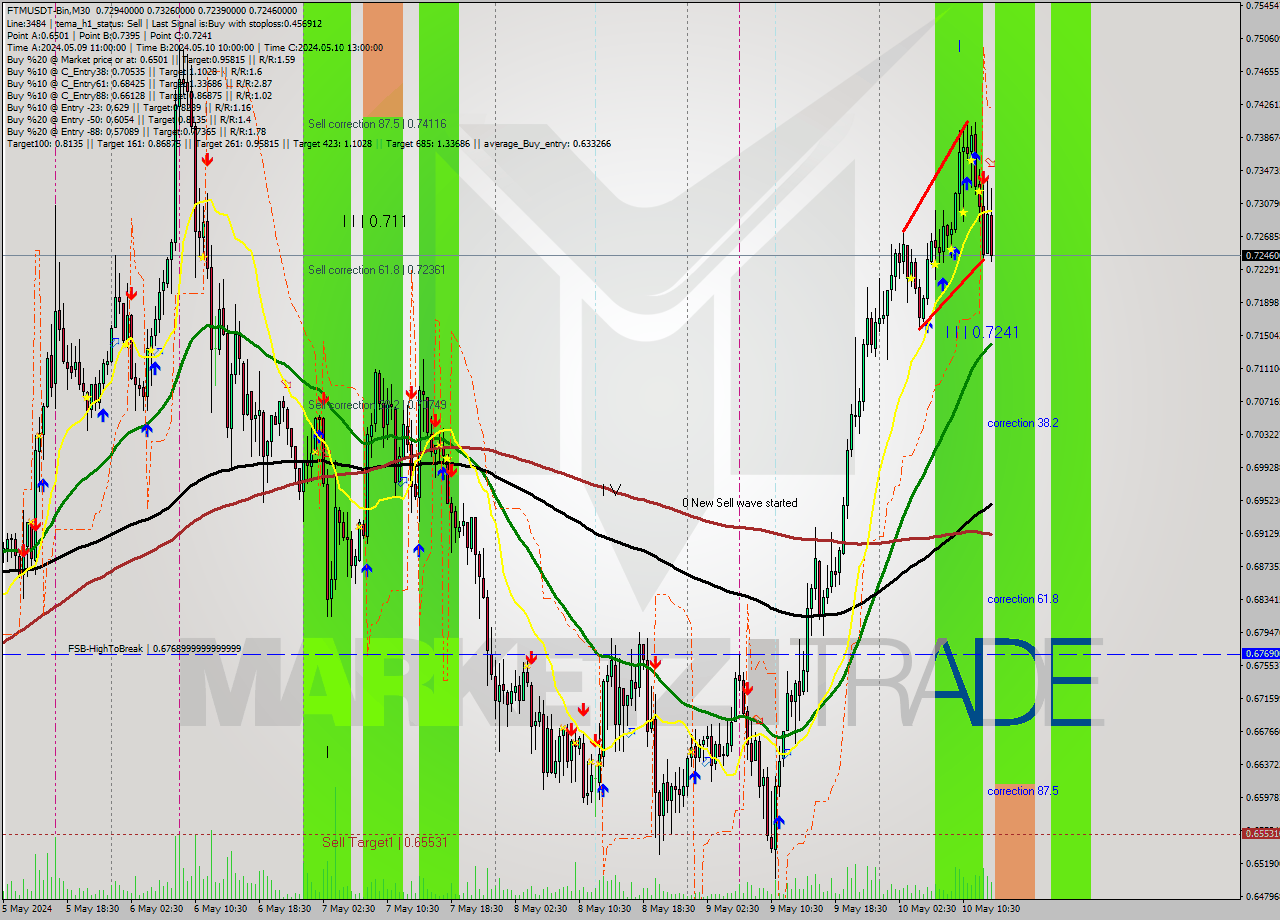This screenshot has height=920, width=1280.
Task: Click the 0.7111 price axis label
Action: point(1262,368)
